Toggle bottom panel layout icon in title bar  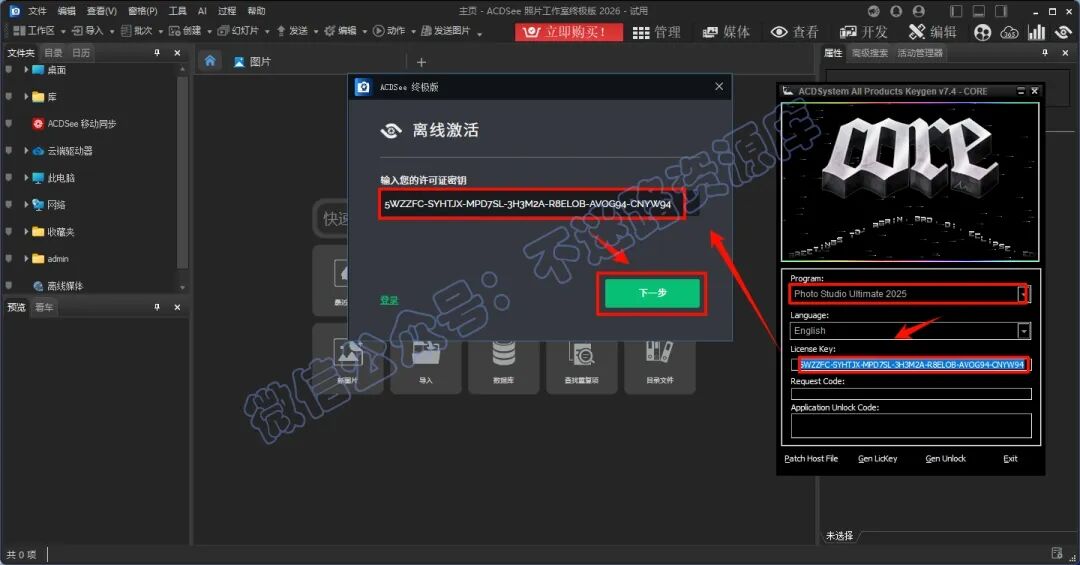979,11
